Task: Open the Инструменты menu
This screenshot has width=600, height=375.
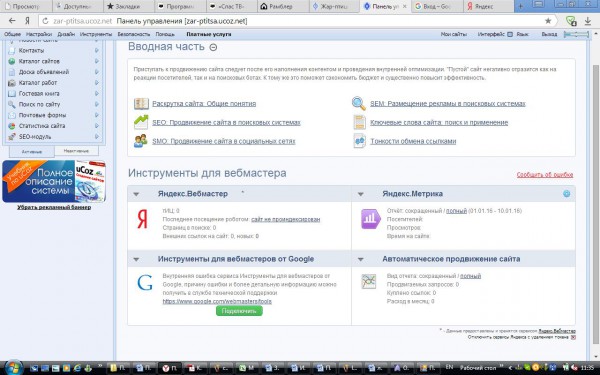Action: click(x=96, y=34)
